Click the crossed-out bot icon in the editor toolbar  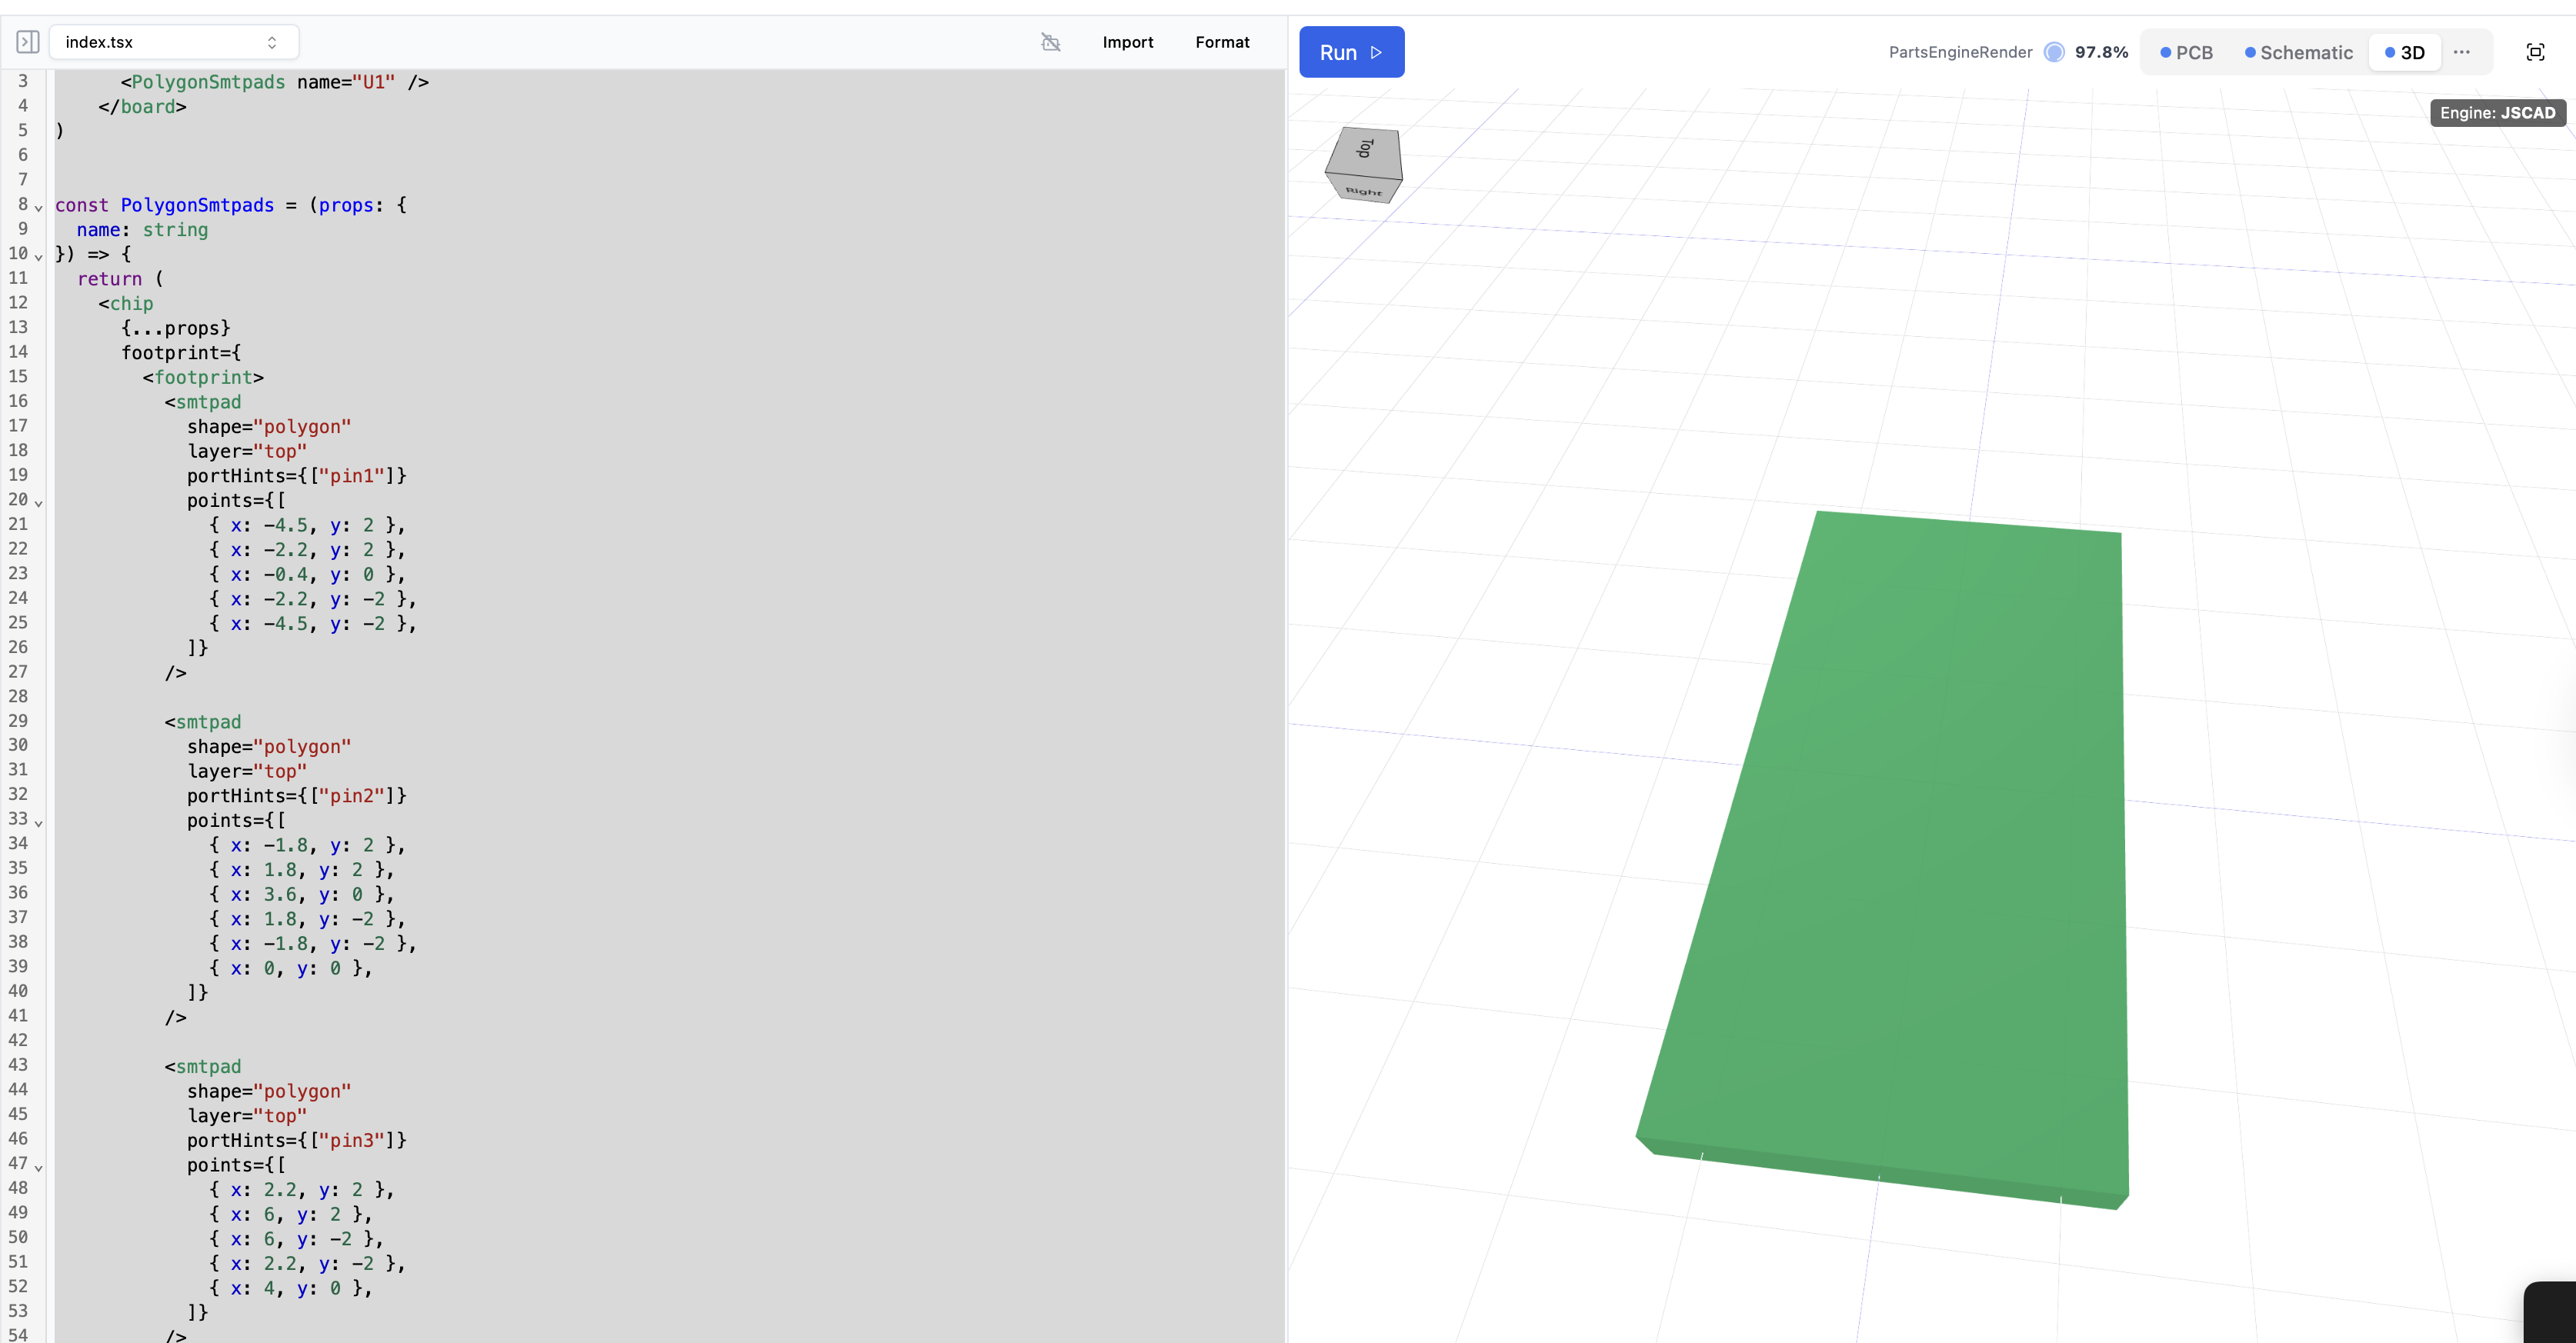click(1050, 42)
